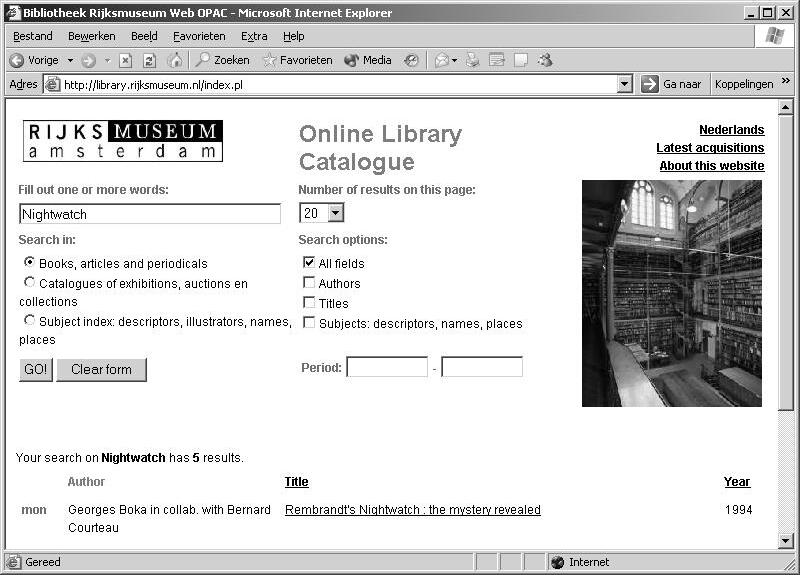Click the Rijksmuseum Amsterdam logo
The height and width of the screenshot is (575, 800).
pyautogui.click(x=123, y=141)
